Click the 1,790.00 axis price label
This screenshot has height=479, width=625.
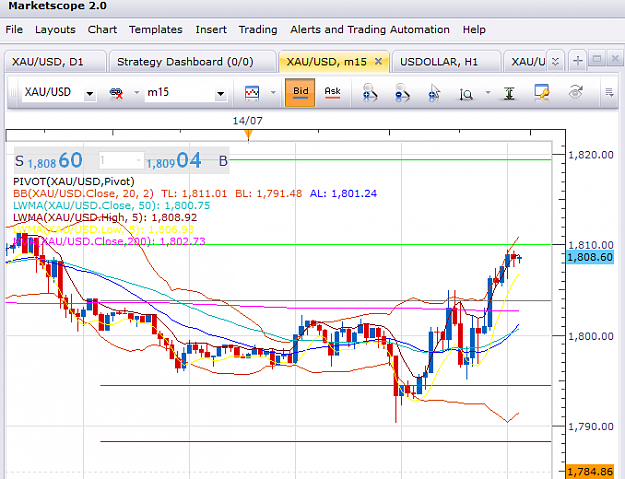click(x=591, y=427)
